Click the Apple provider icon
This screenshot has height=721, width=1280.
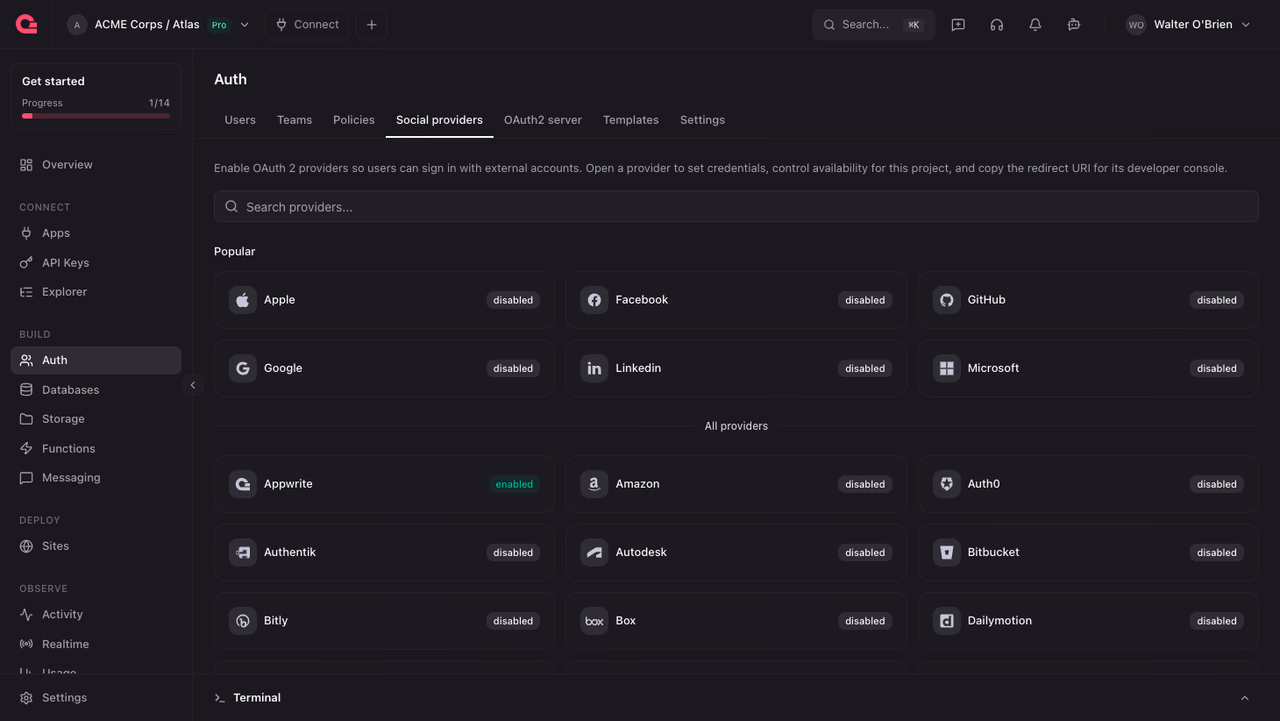point(243,300)
